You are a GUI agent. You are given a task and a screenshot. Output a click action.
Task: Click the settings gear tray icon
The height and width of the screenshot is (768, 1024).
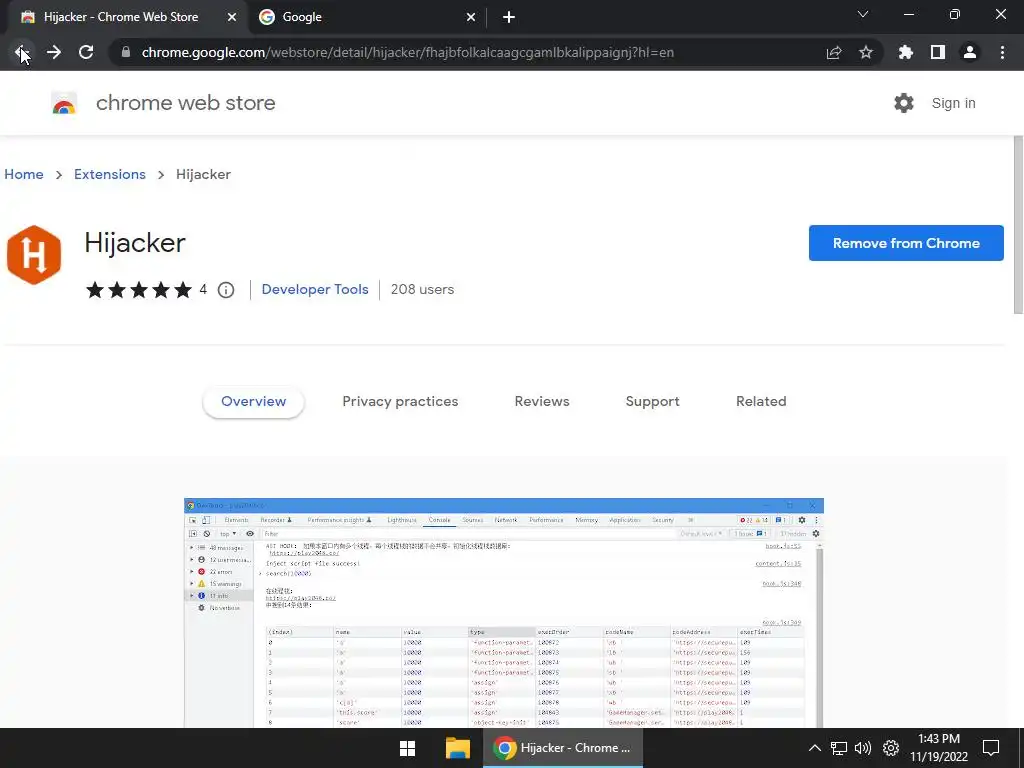pyautogui.click(x=891, y=748)
